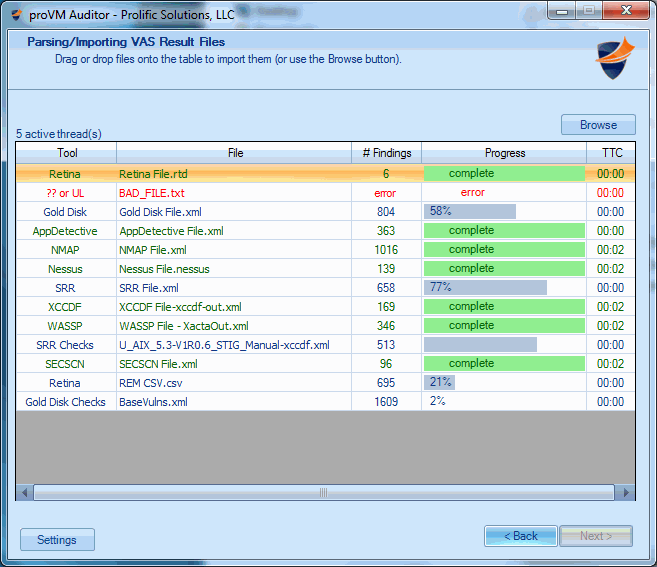Click the XCCDF tool cell

click(x=66, y=307)
